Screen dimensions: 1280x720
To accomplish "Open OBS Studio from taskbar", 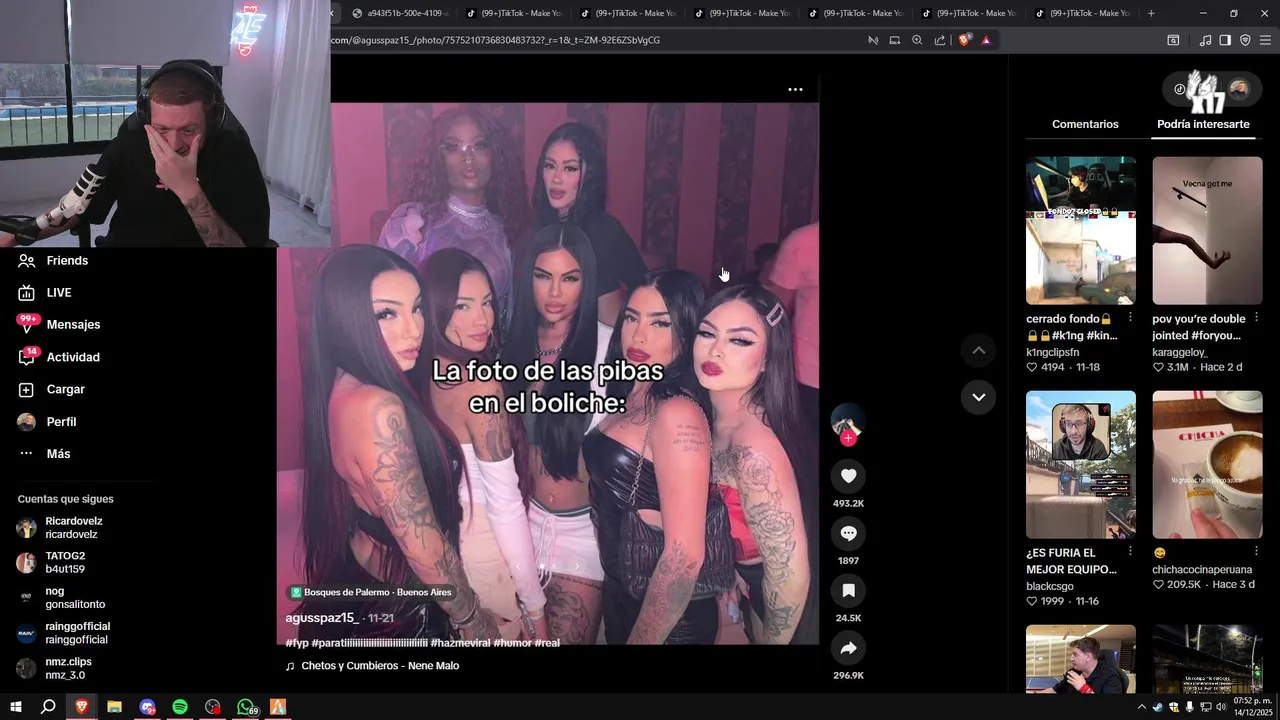I will tap(213, 707).
